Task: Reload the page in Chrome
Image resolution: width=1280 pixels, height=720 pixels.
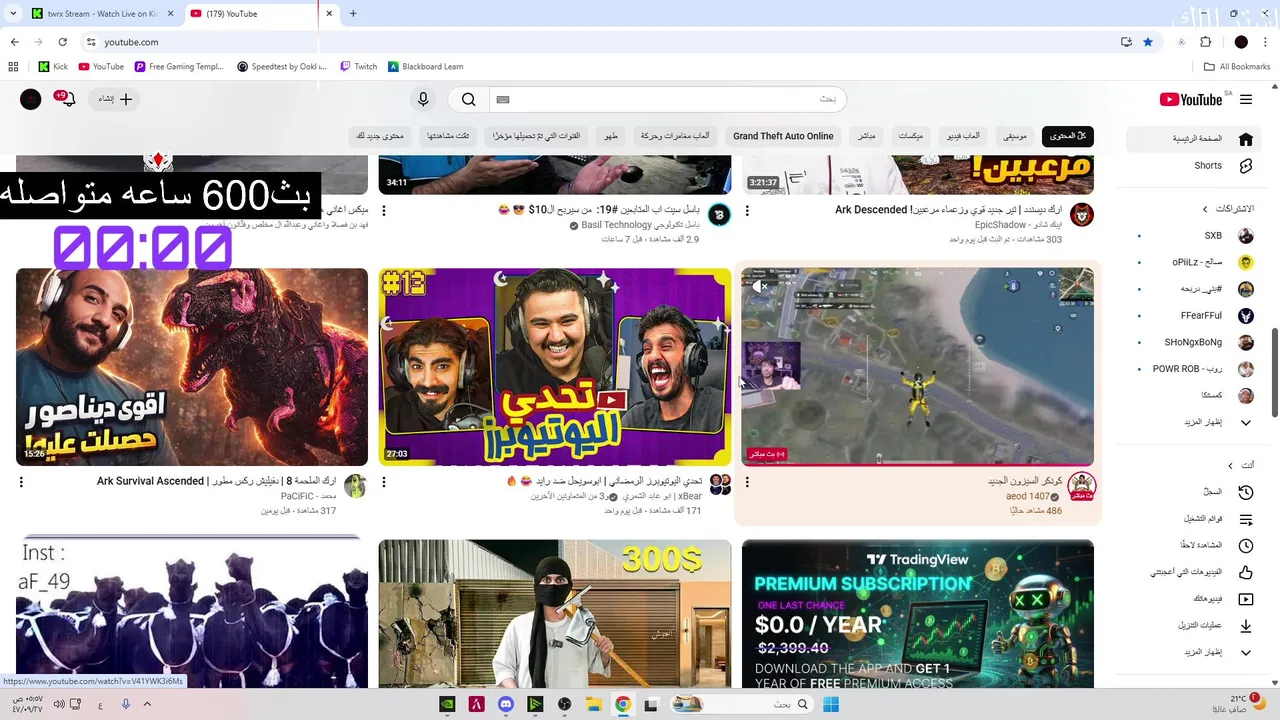Action: click(62, 42)
